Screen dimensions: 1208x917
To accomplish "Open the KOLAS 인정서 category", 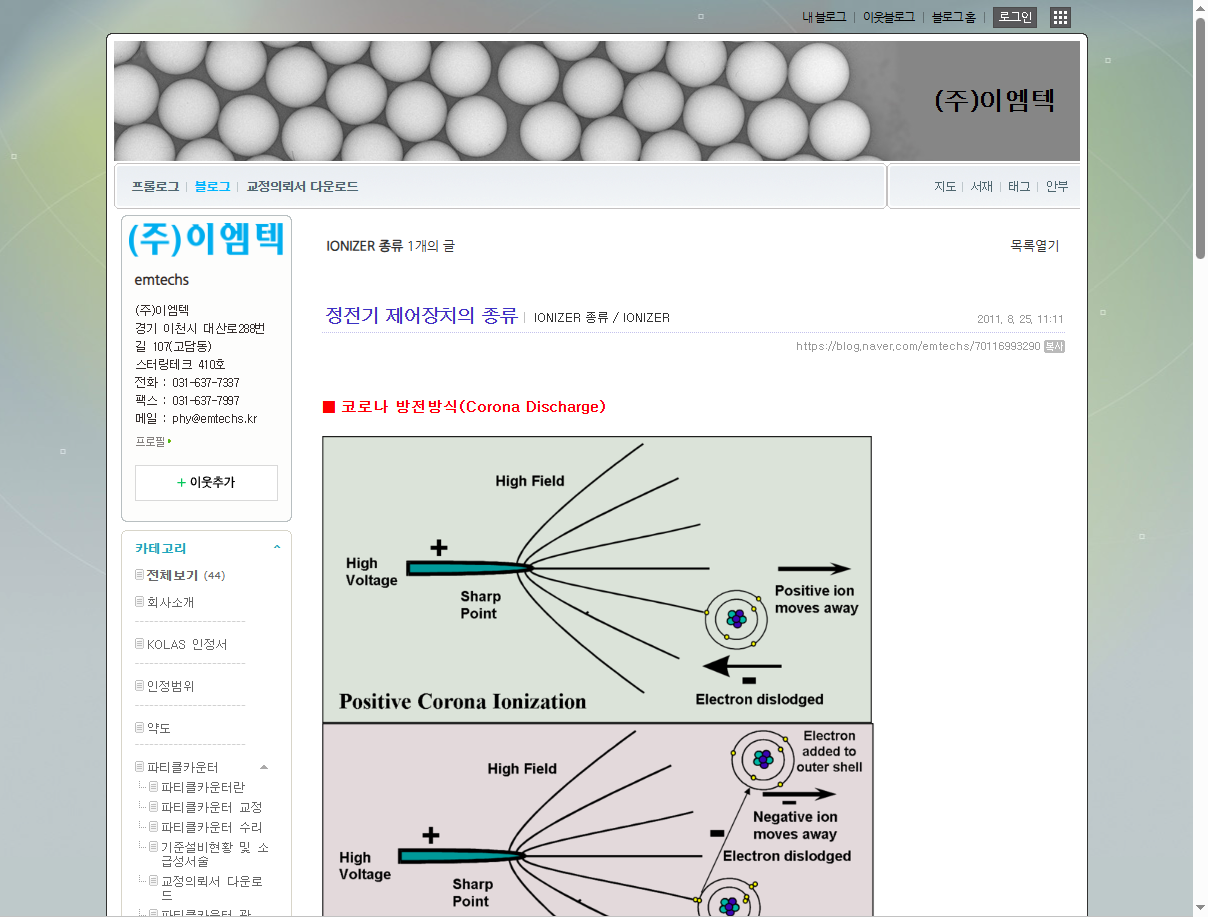I will click(187, 644).
